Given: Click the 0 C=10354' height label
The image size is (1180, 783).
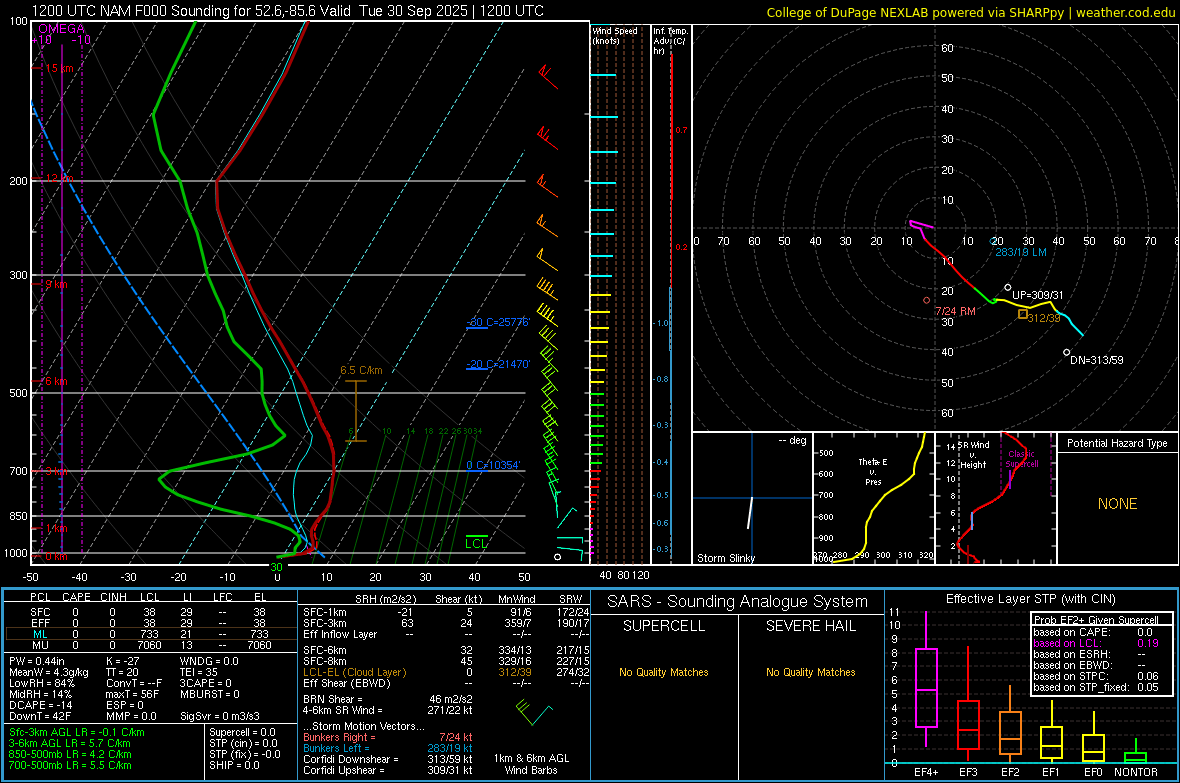Looking at the screenshot, I should [x=493, y=465].
